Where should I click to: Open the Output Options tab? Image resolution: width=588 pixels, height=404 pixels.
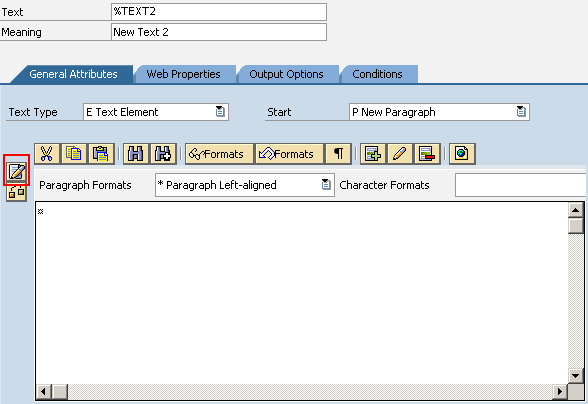click(286, 74)
